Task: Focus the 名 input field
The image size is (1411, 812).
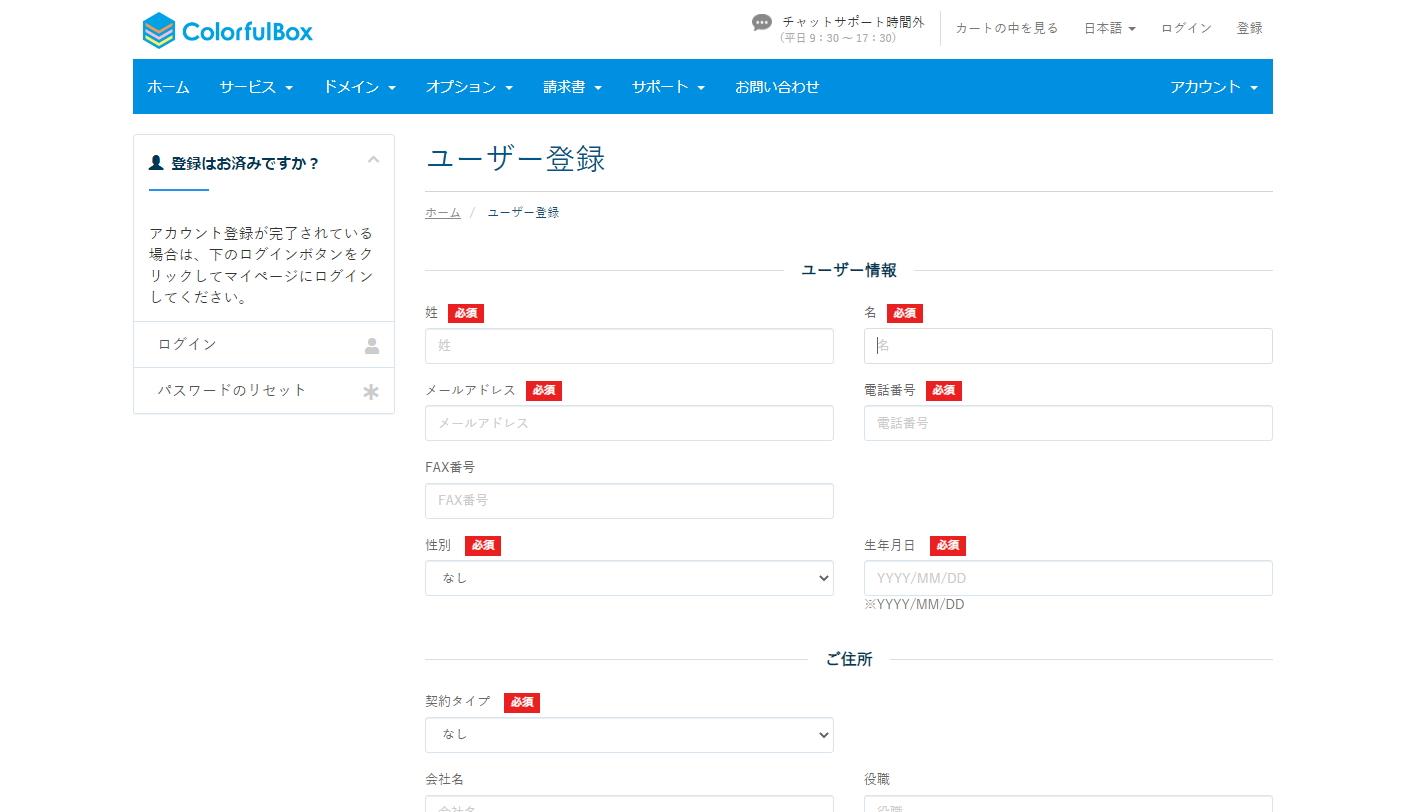Action: pyautogui.click(x=1068, y=346)
